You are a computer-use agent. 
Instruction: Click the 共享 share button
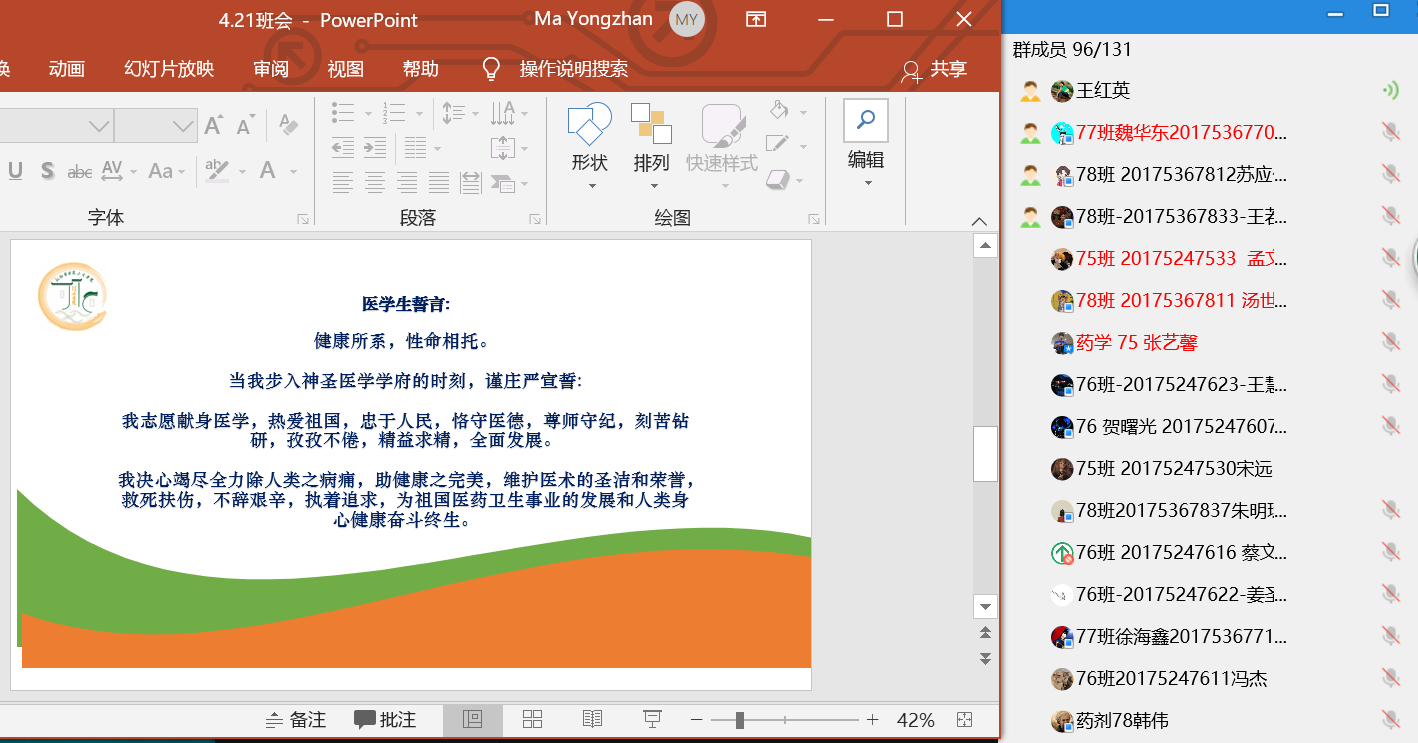coord(934,69)
